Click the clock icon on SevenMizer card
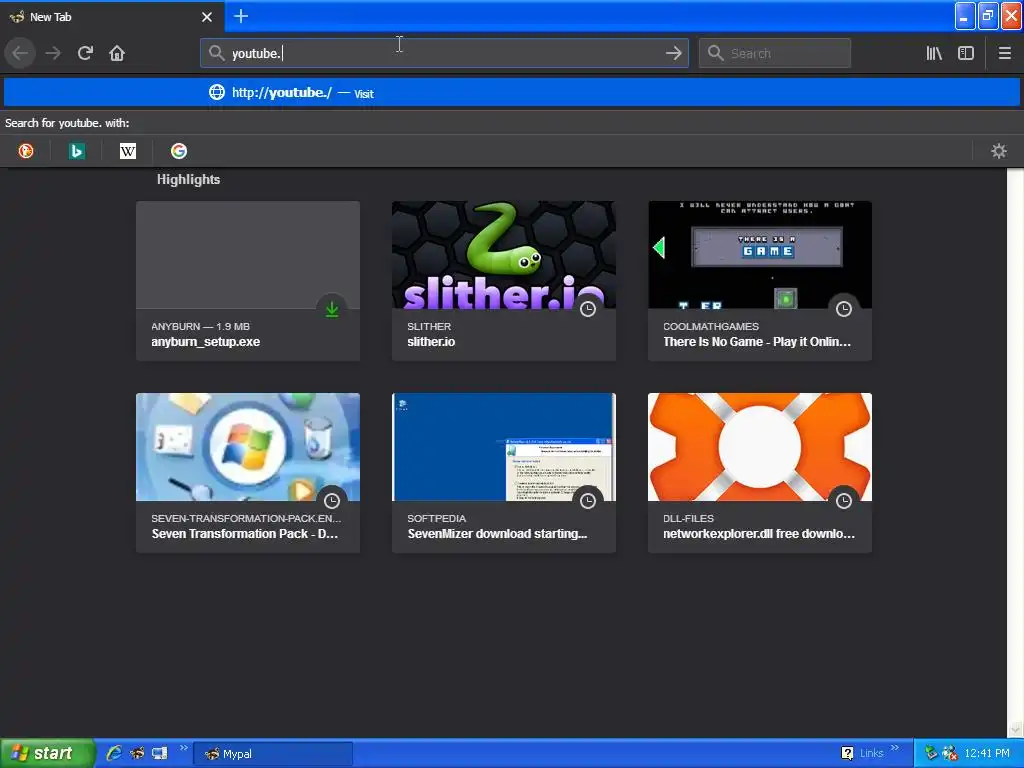Screen dimensions: 1024x768 coord(588,501)
